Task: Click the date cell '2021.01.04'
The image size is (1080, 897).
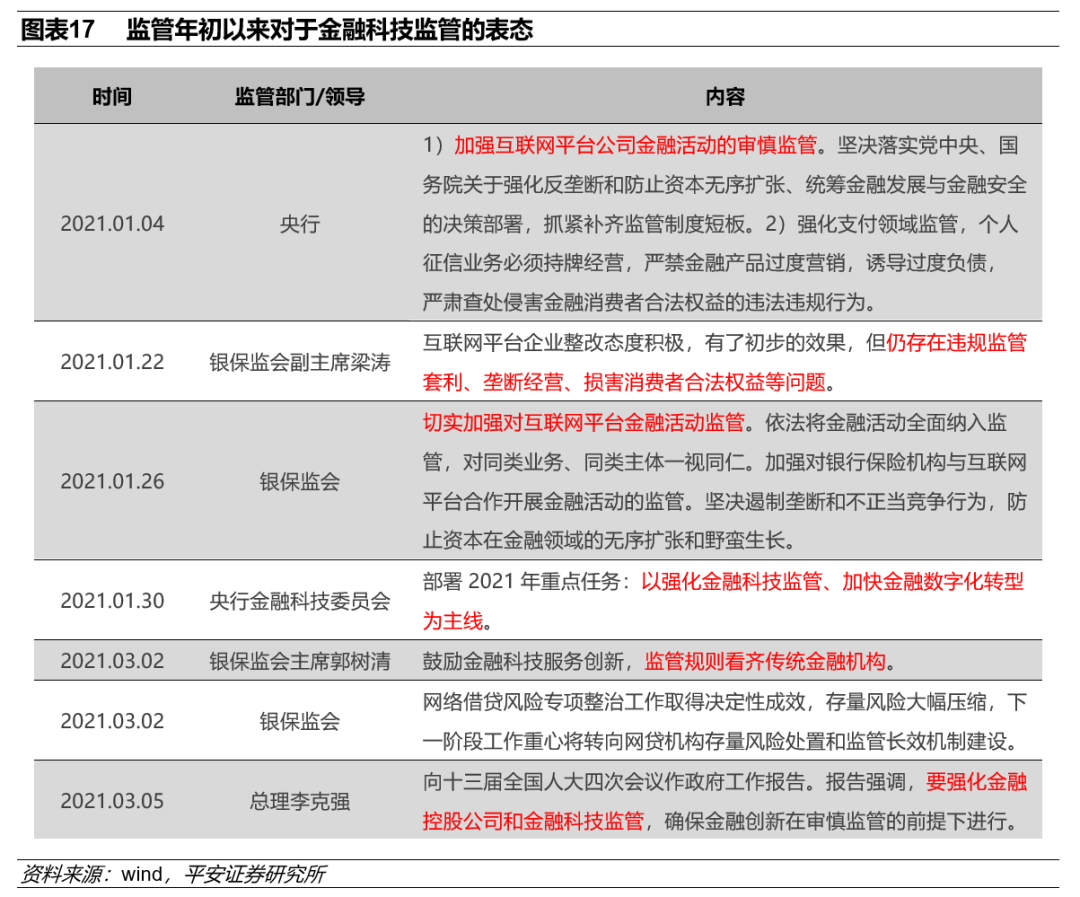Action: [x=112, y=224]
